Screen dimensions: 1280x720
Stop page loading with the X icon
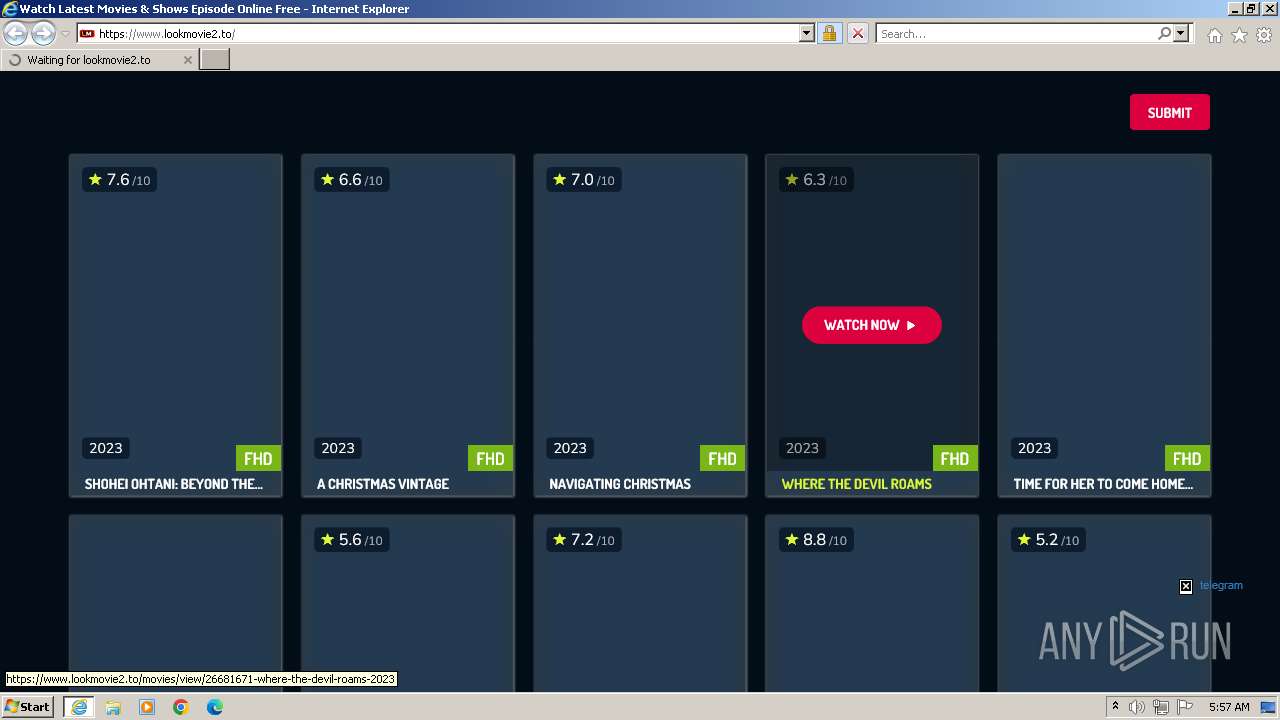pos(857,33)
